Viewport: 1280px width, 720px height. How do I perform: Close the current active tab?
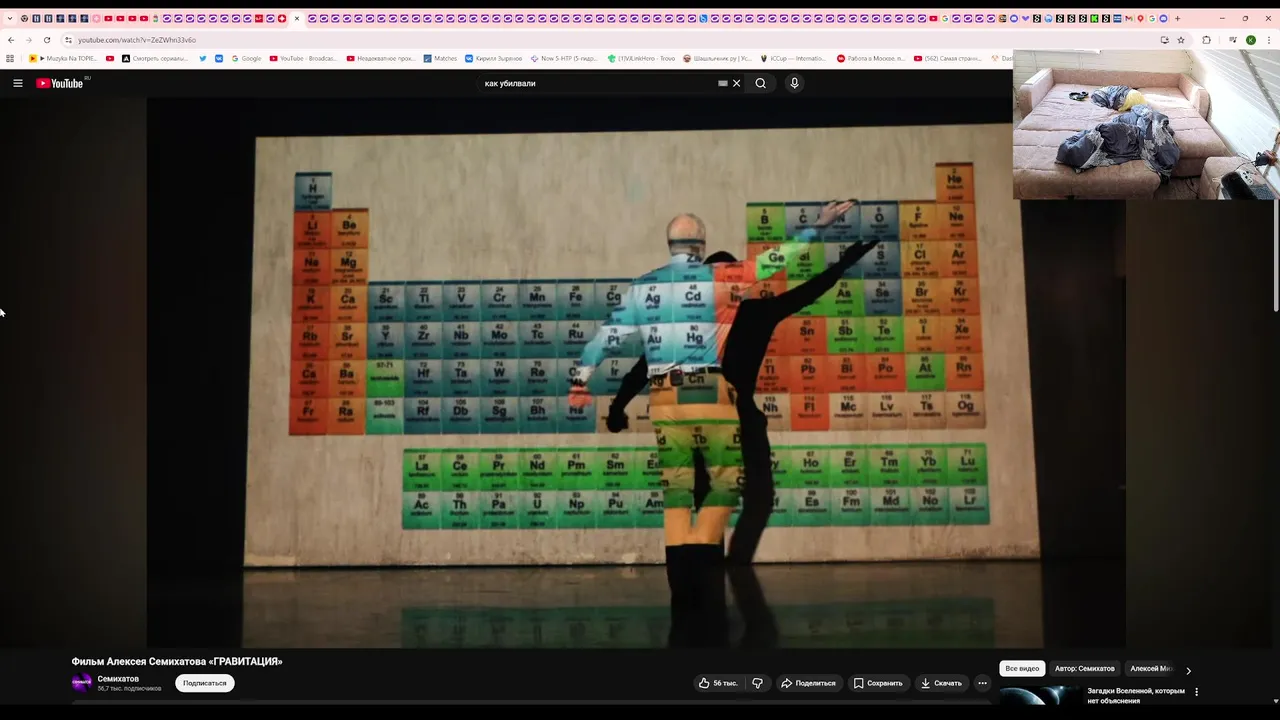(297, 18)
